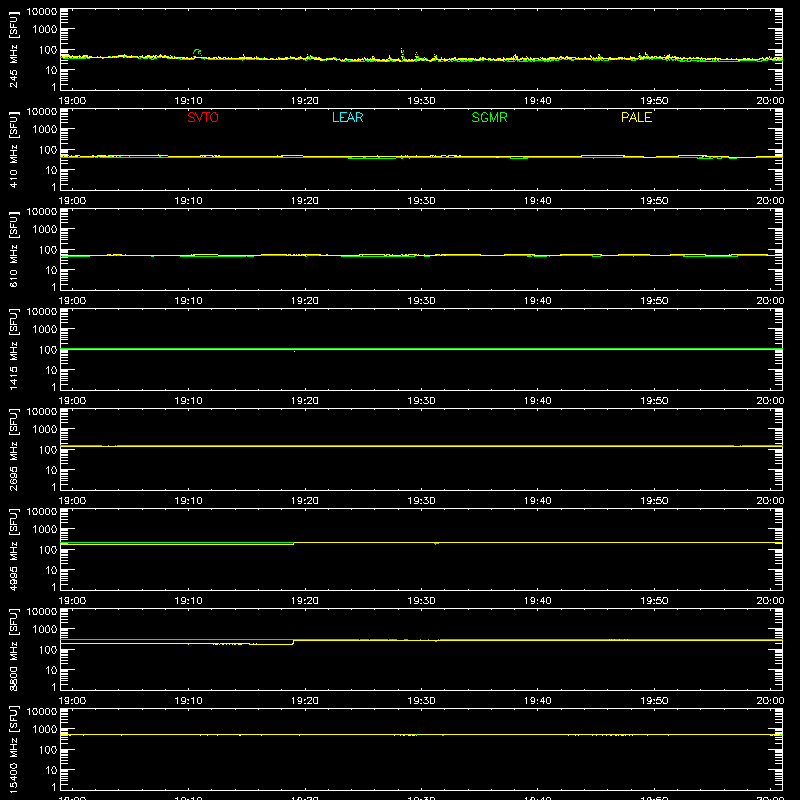This screenshot has height=800, width=800.
Task: Click the 19:40 time label of the 410 MHz plot
Action: coord(538,201)
